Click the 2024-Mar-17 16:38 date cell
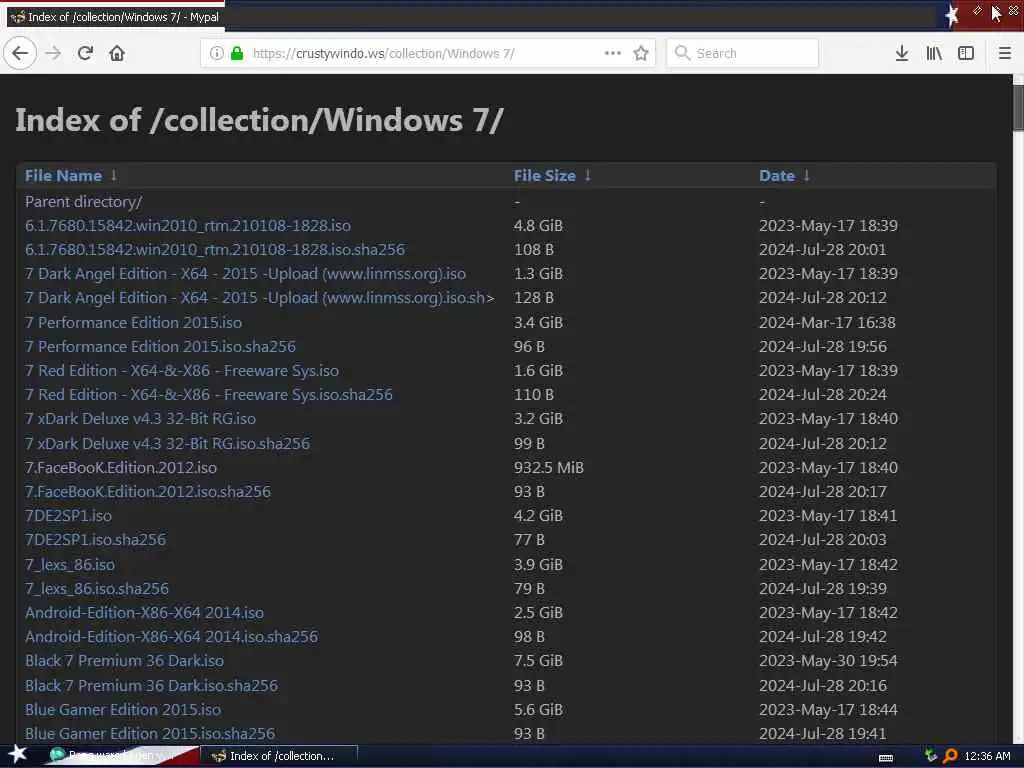The height and width of the screenshot is (768, 1024). point(827,323)
